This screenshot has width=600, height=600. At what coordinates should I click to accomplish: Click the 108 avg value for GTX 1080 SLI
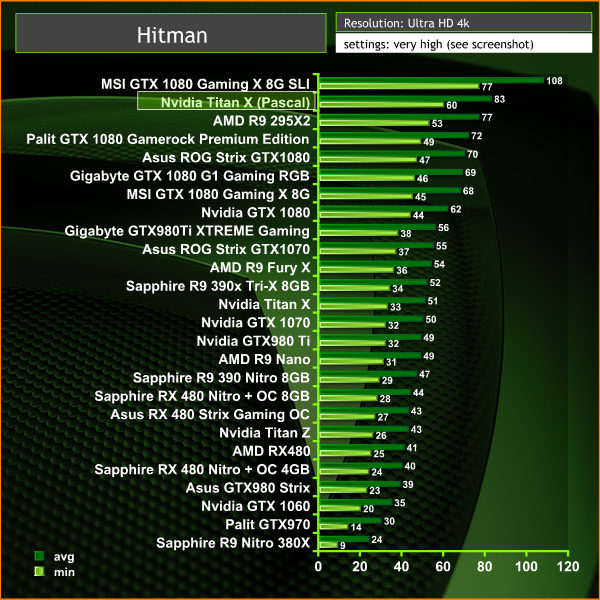tap(554, 81)
